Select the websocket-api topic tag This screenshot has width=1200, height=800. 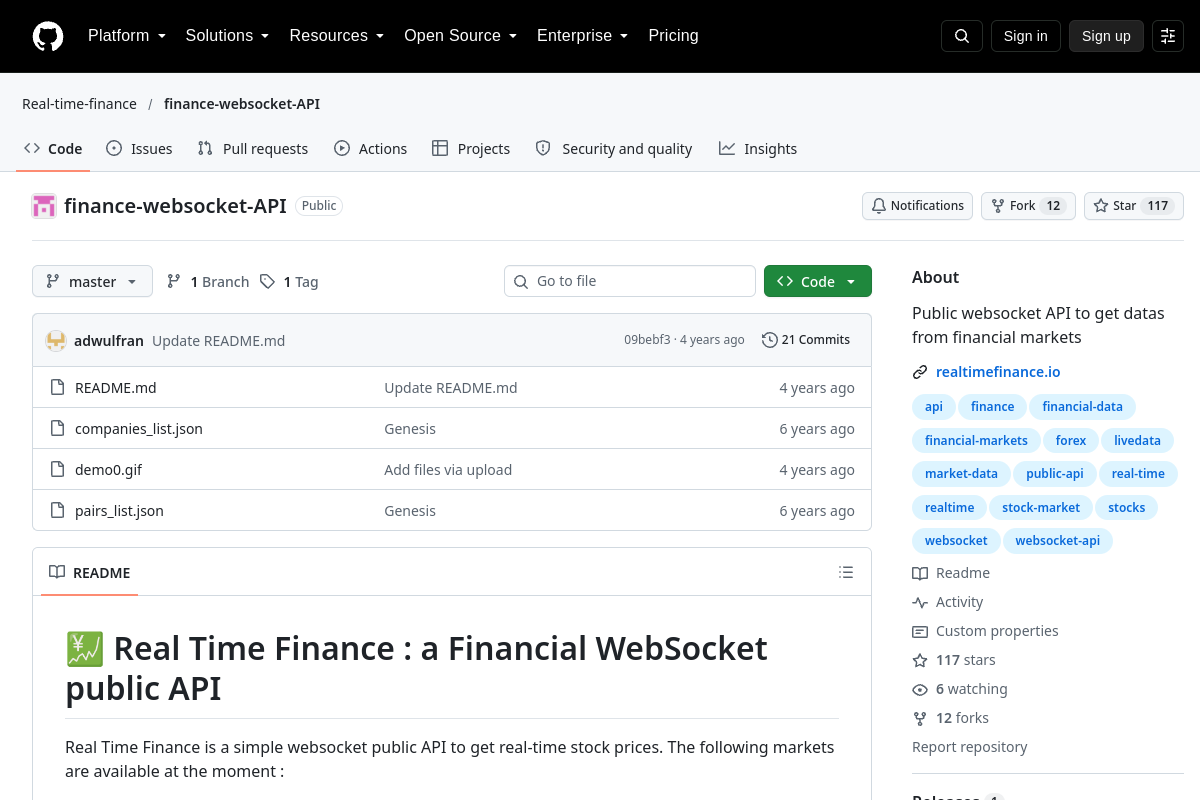[1058, 541]
